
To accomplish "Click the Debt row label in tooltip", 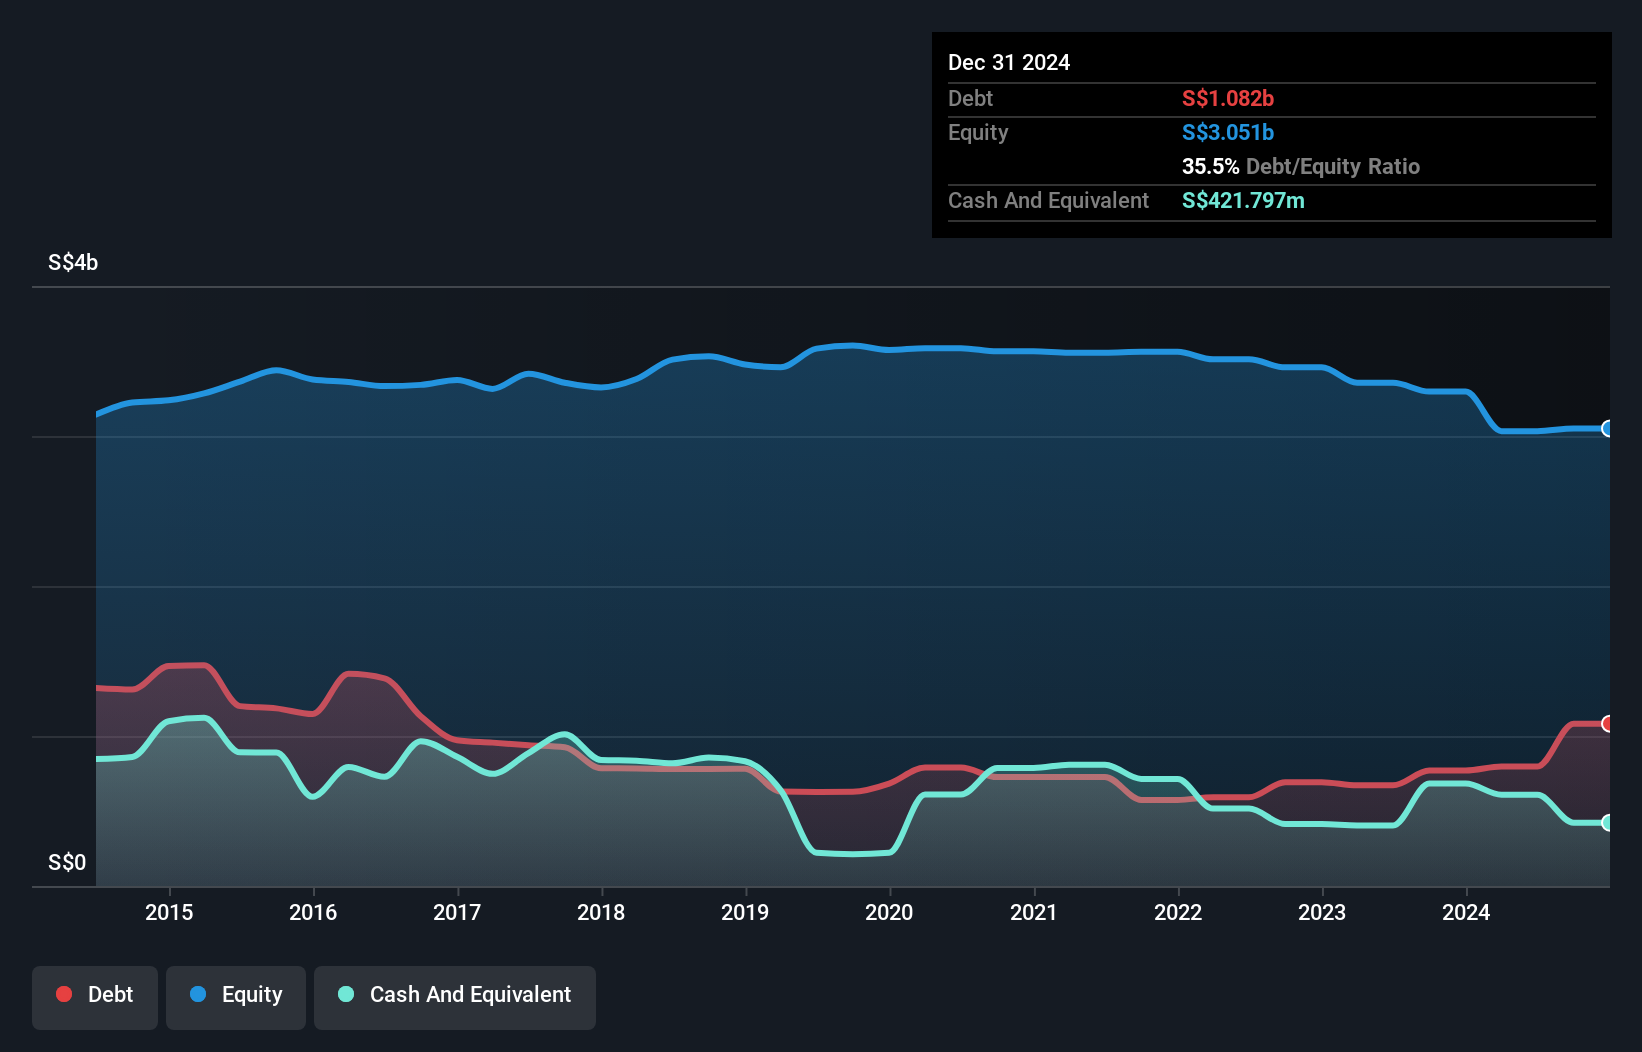I will pos(970,98).
